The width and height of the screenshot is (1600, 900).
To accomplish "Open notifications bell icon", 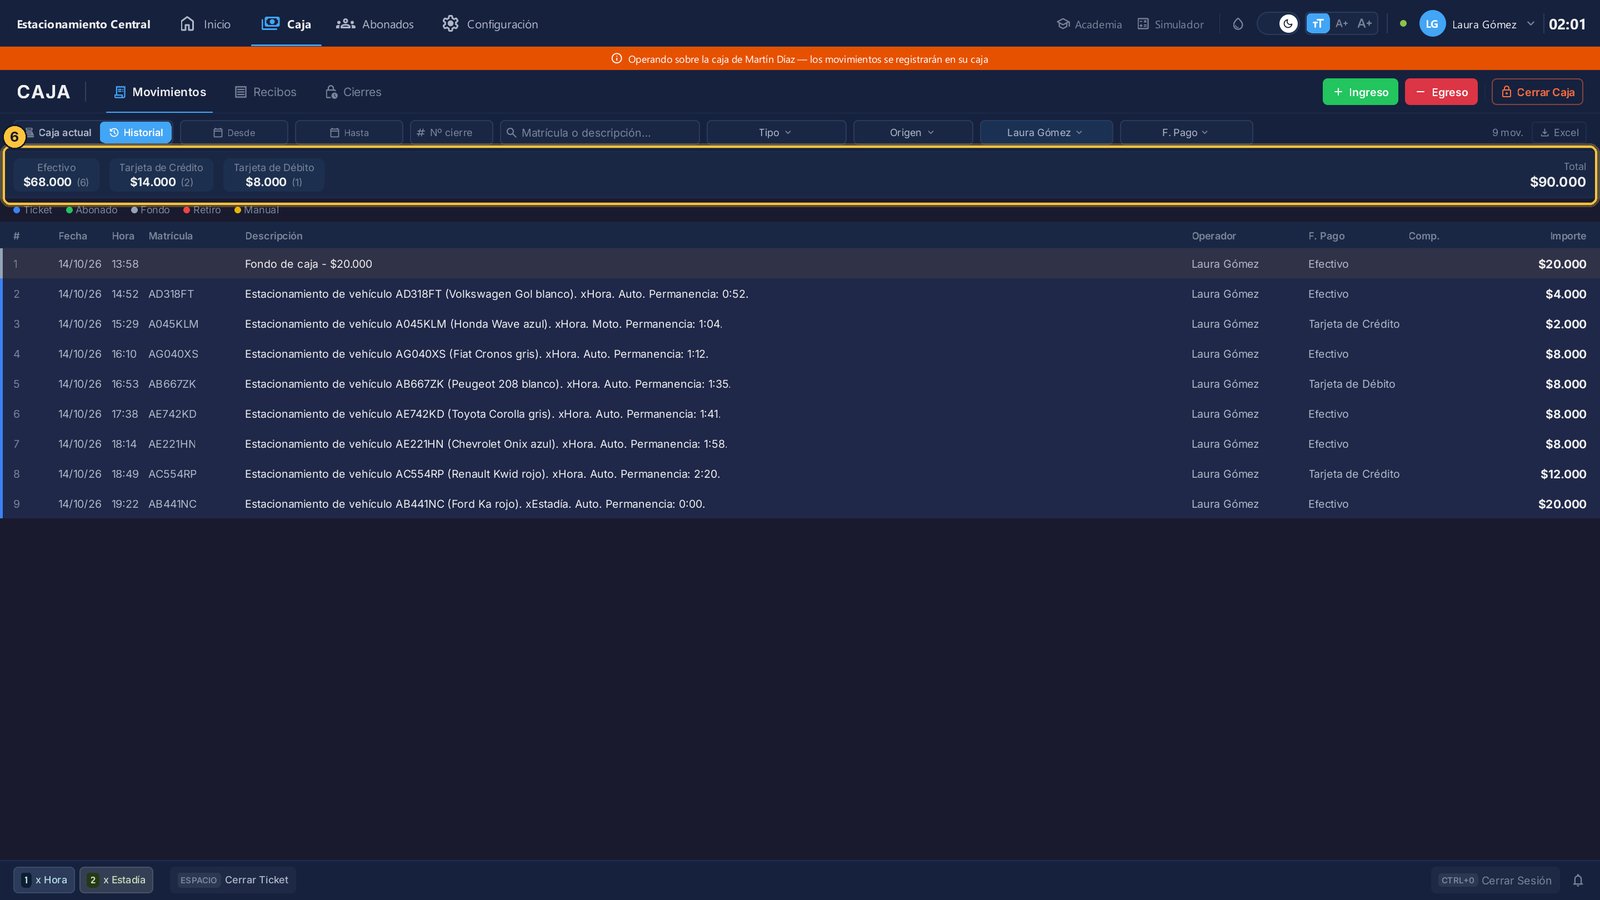I will [1578, 880].
